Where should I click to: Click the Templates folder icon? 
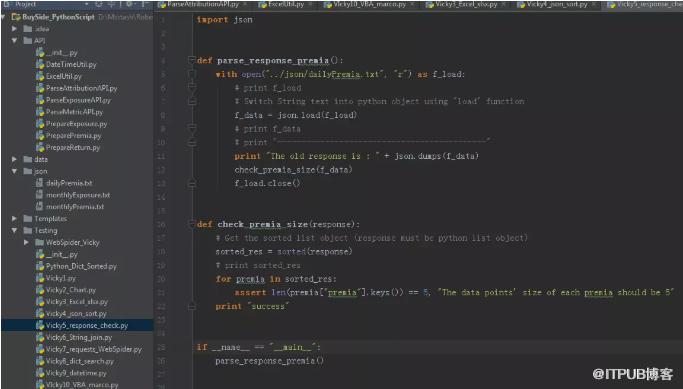pos(28,219)
